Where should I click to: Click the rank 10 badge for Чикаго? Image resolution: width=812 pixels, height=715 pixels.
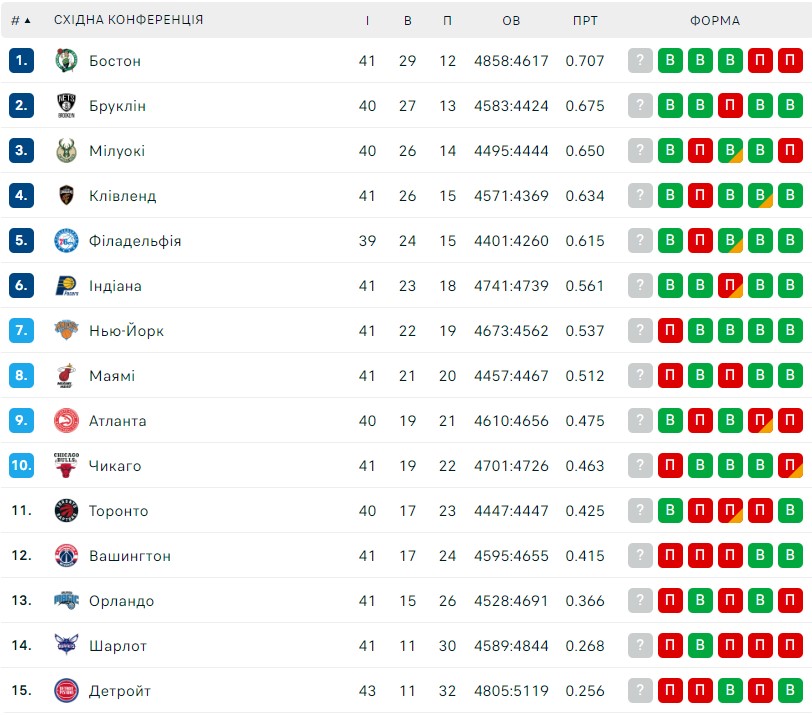tap(21, 465)
